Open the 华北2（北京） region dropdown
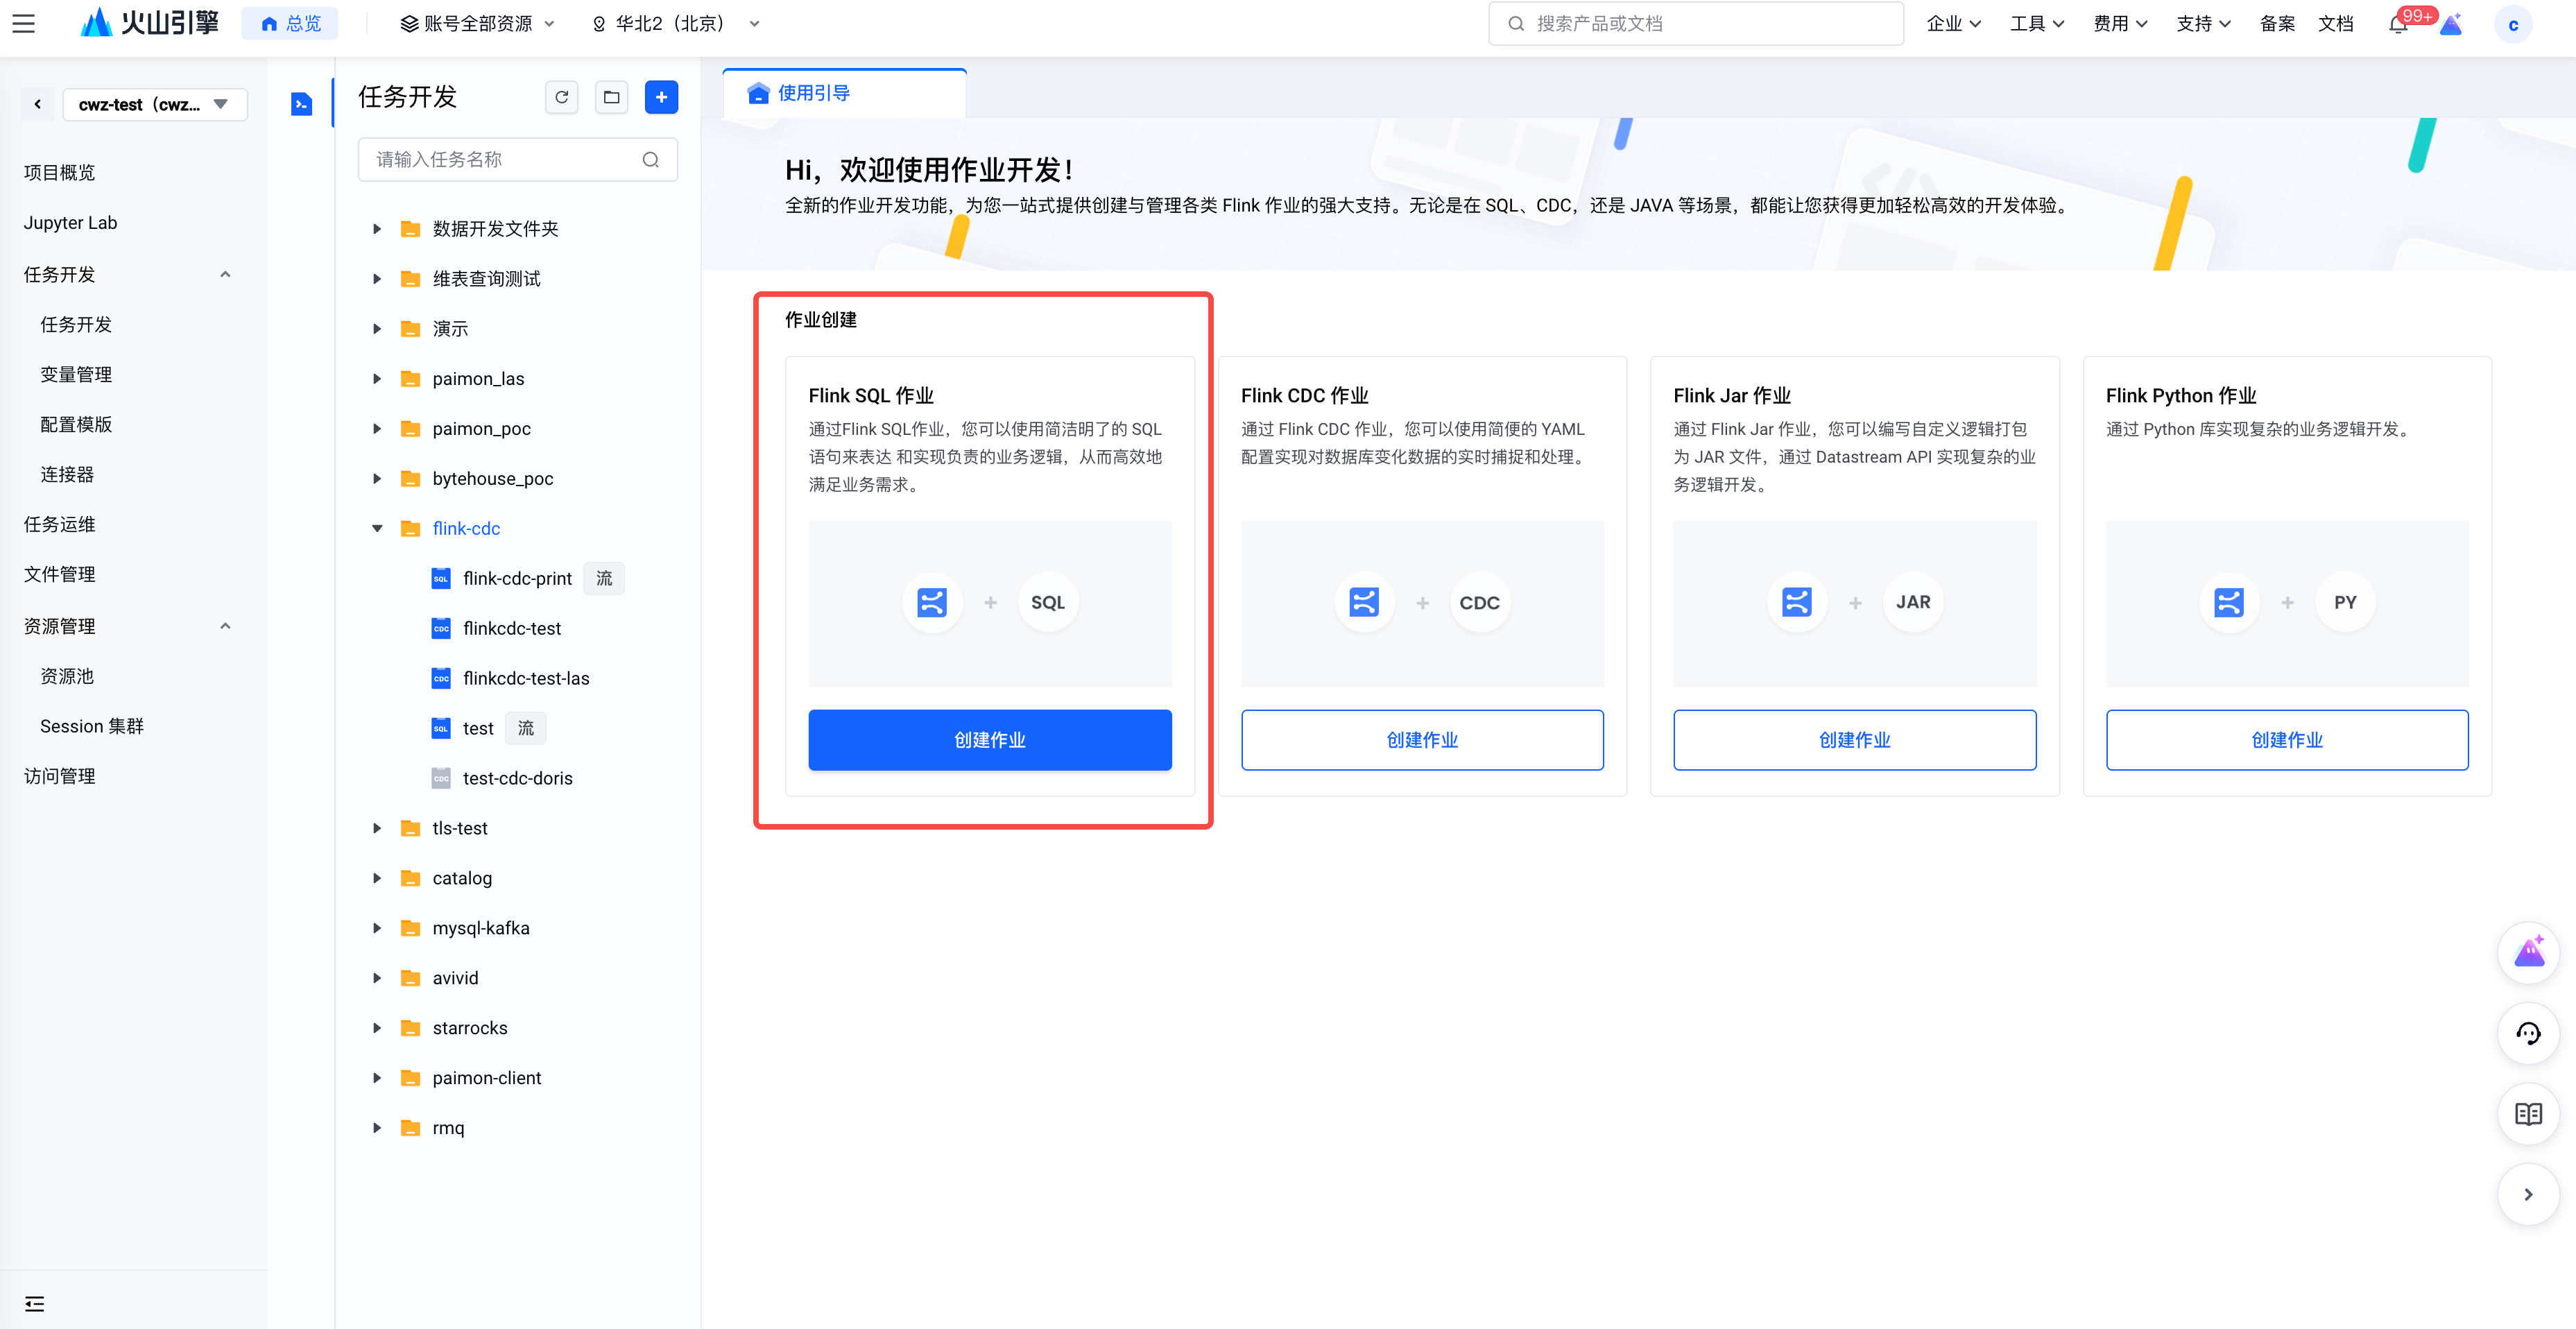The image size is (2576, 1329). click(676, 23)
